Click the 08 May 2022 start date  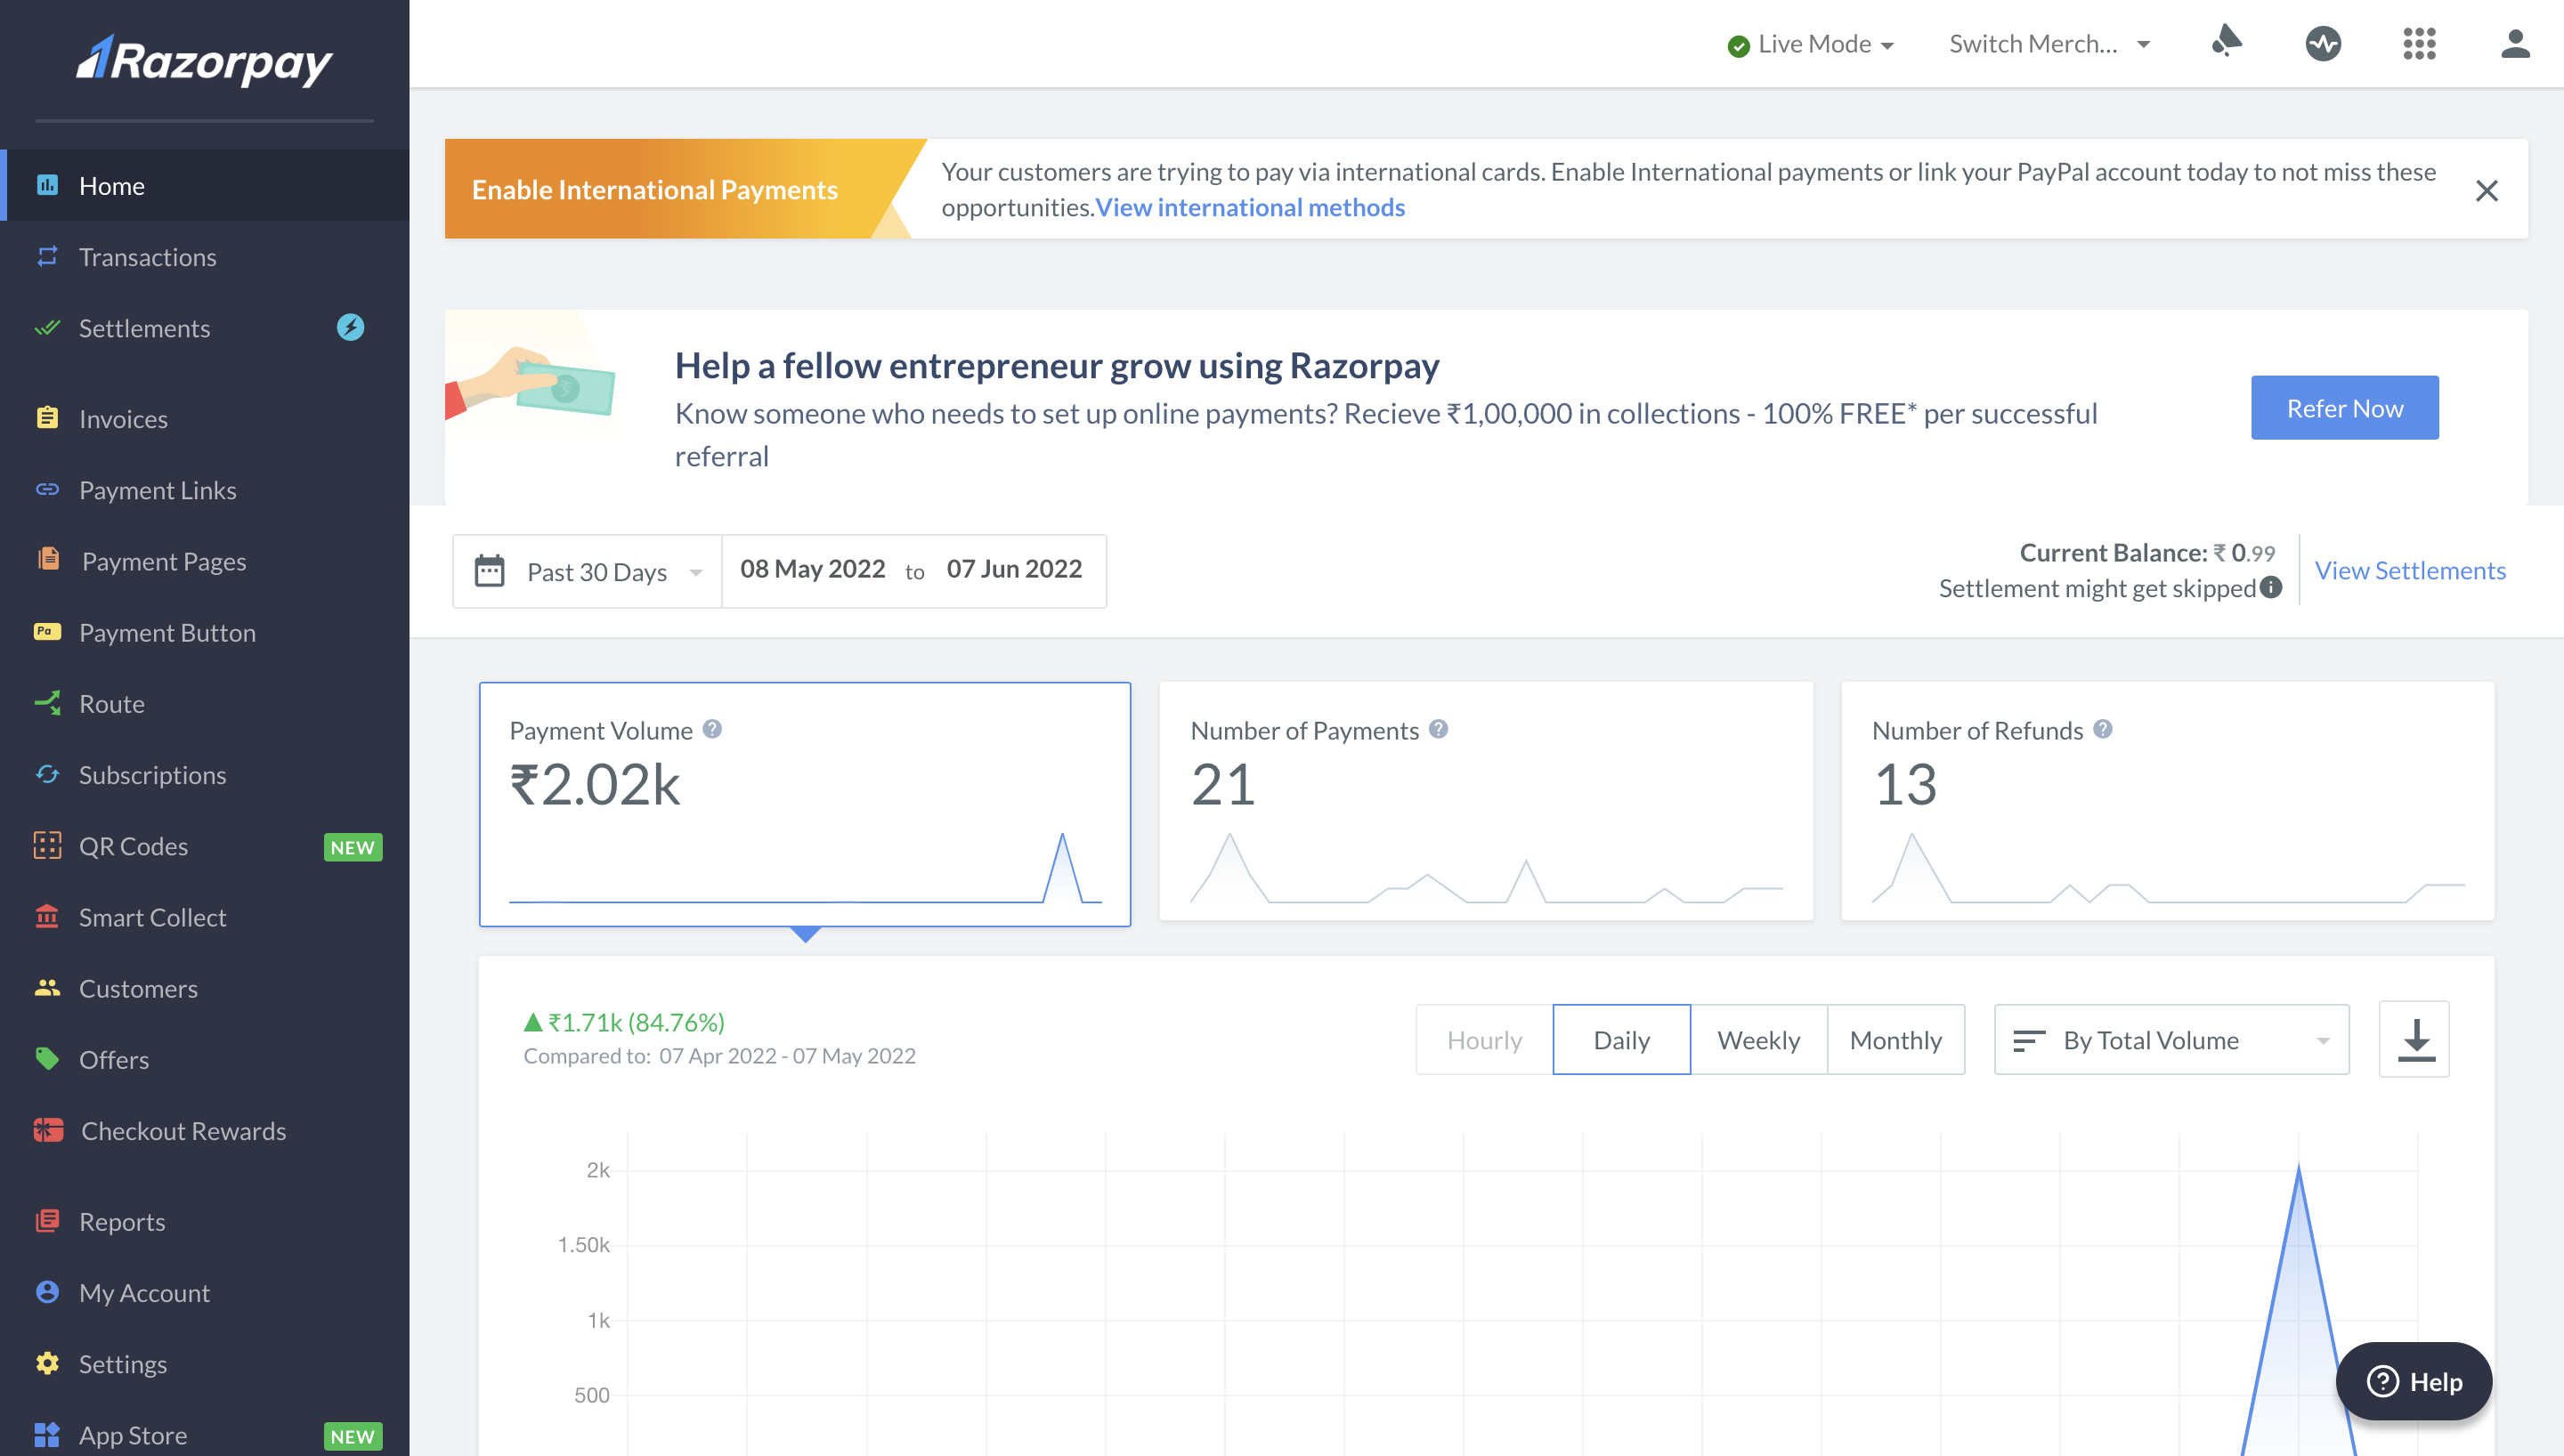pyautogui.click(x=812, y=569)
